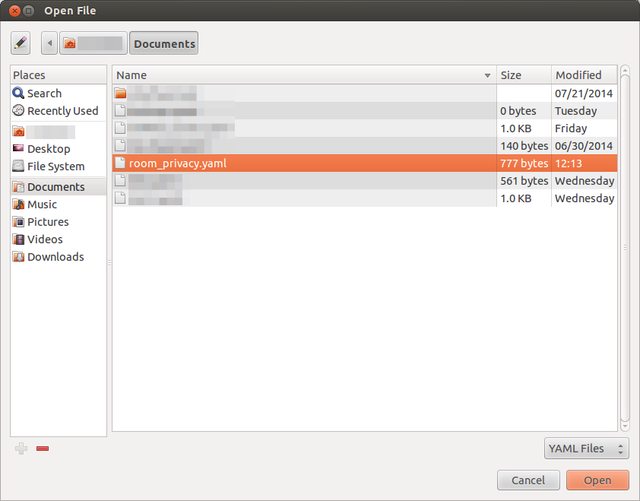Click the room_privacy.yaml file icon

click(x=120, y=163)
